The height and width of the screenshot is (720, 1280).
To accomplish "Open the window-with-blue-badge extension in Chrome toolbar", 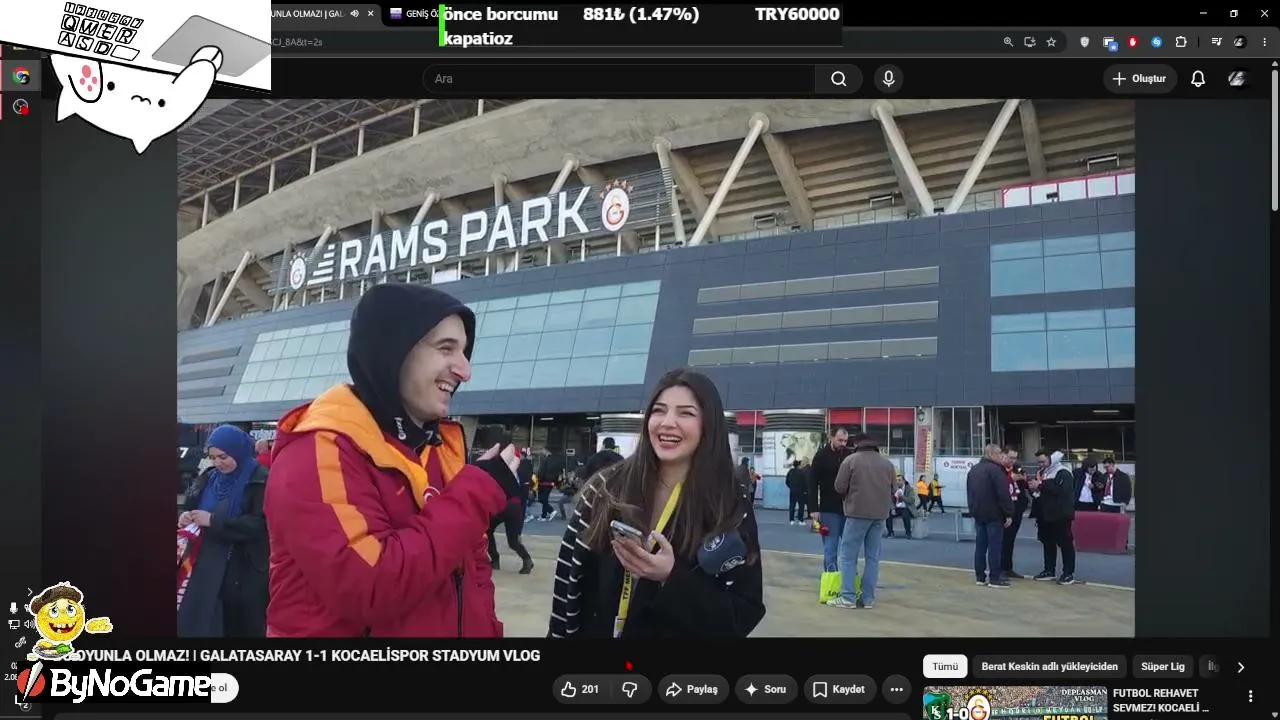I will [1109, 42].
